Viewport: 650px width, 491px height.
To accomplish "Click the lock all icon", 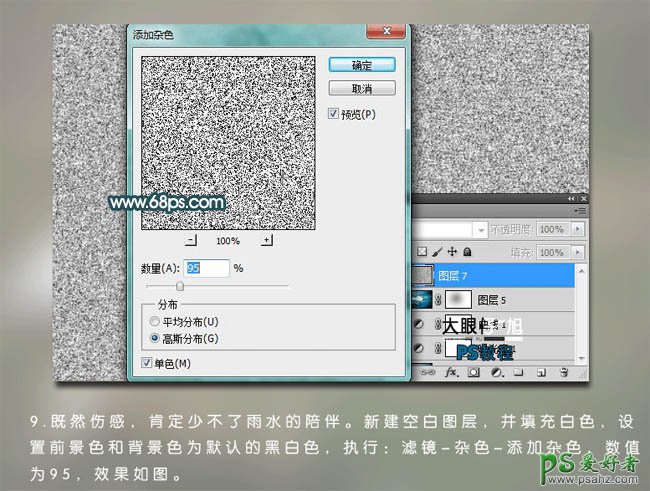I will click(x=469, y=250).
